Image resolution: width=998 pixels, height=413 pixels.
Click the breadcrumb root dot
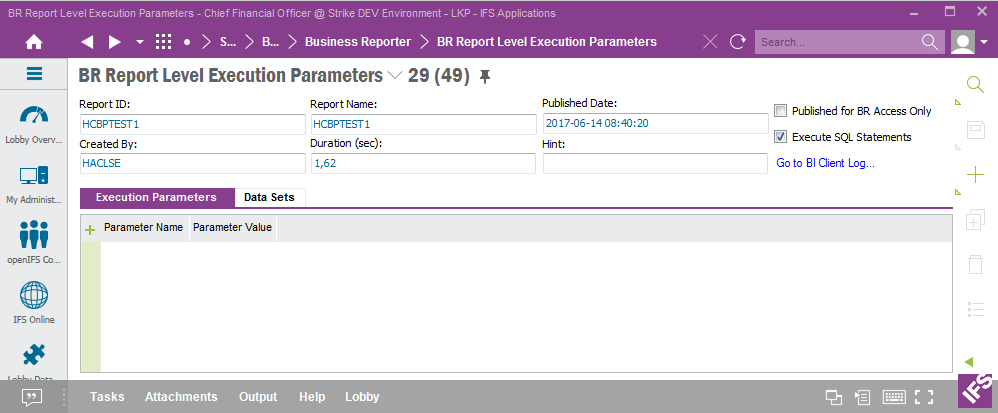(186, 42)
